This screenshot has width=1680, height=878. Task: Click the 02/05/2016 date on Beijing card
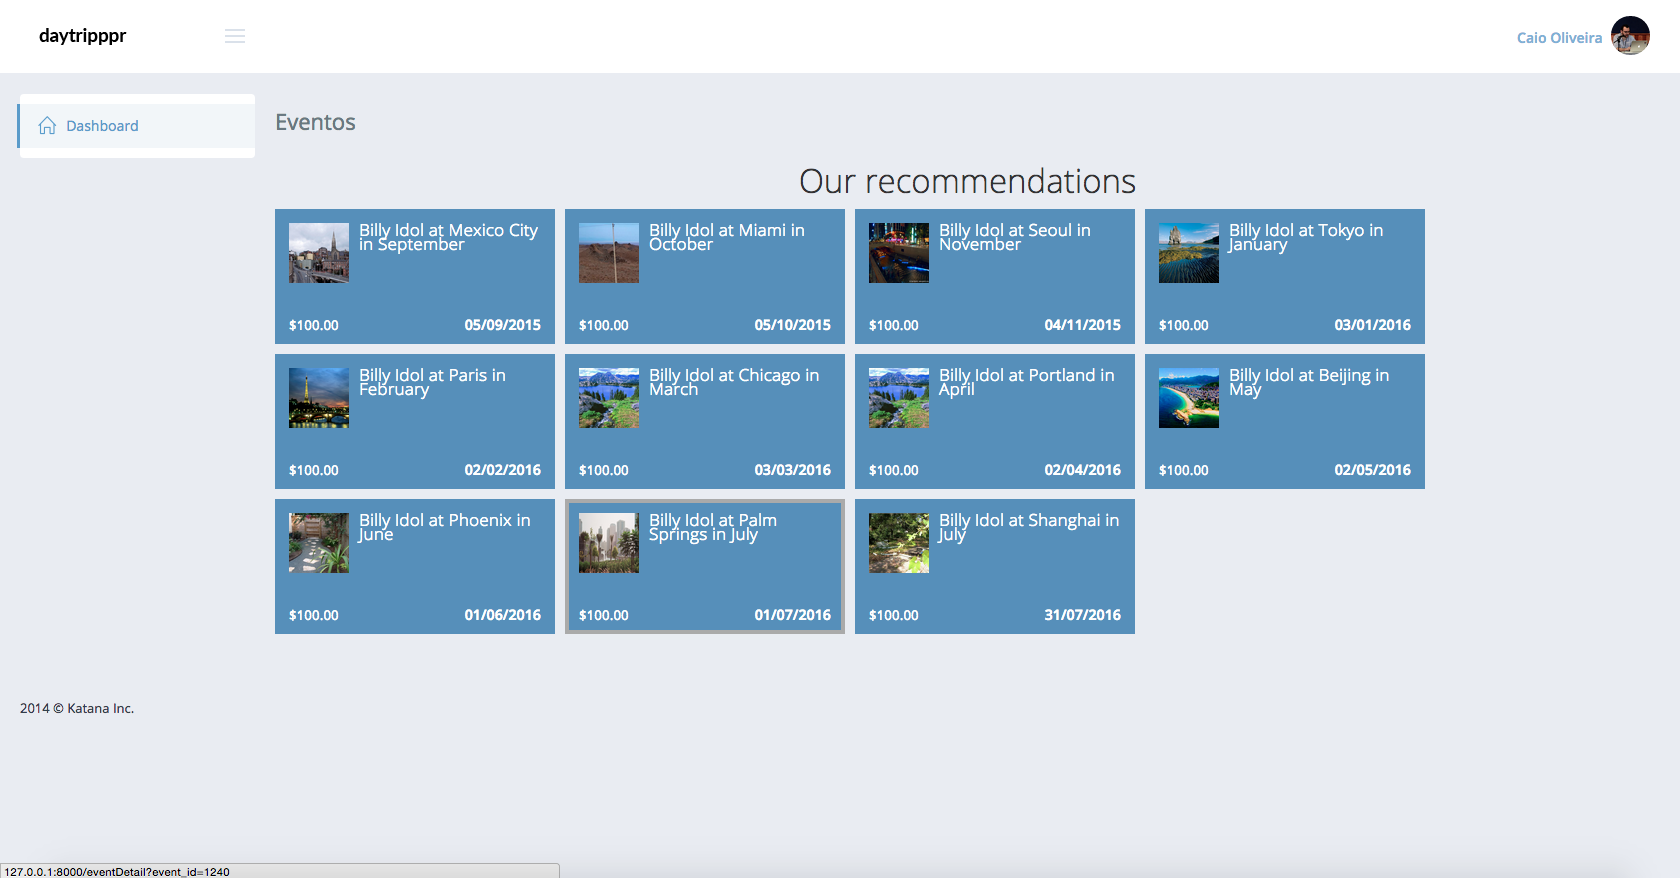(1372, 470)
